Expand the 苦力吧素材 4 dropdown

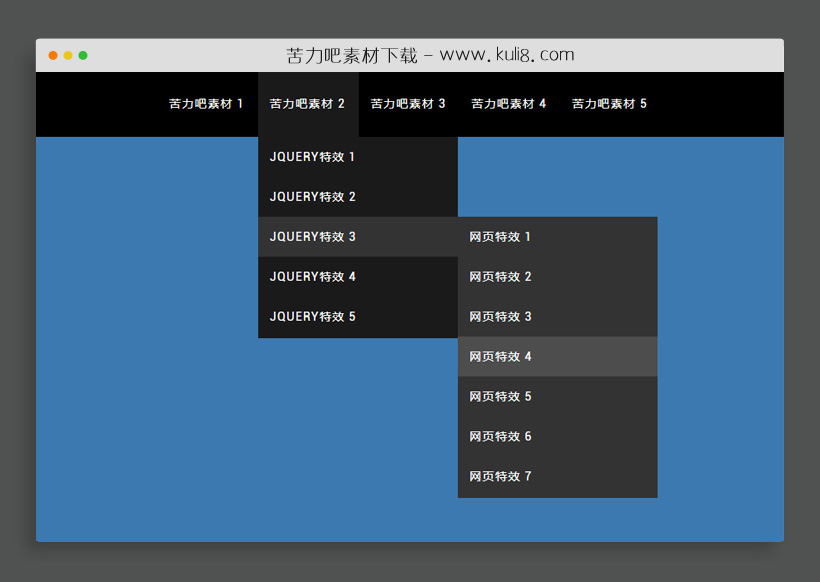pyautogui.click(x=507, y=103)
